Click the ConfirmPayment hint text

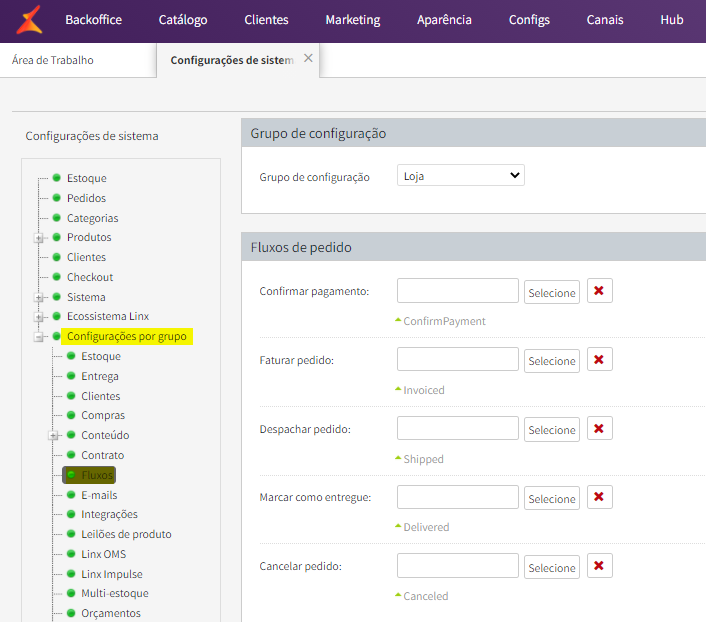(x=444, y=321)
